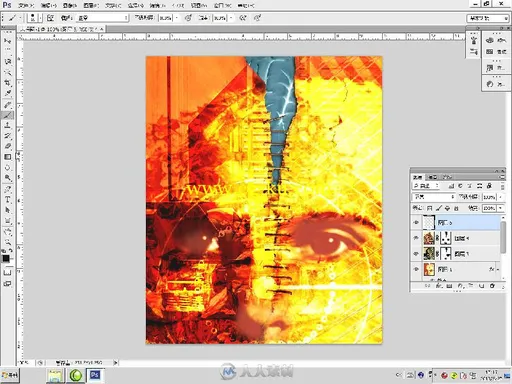512x384 pixels.
Task: Open layer style fx menu at panel bottom
Action: point(439,286)
